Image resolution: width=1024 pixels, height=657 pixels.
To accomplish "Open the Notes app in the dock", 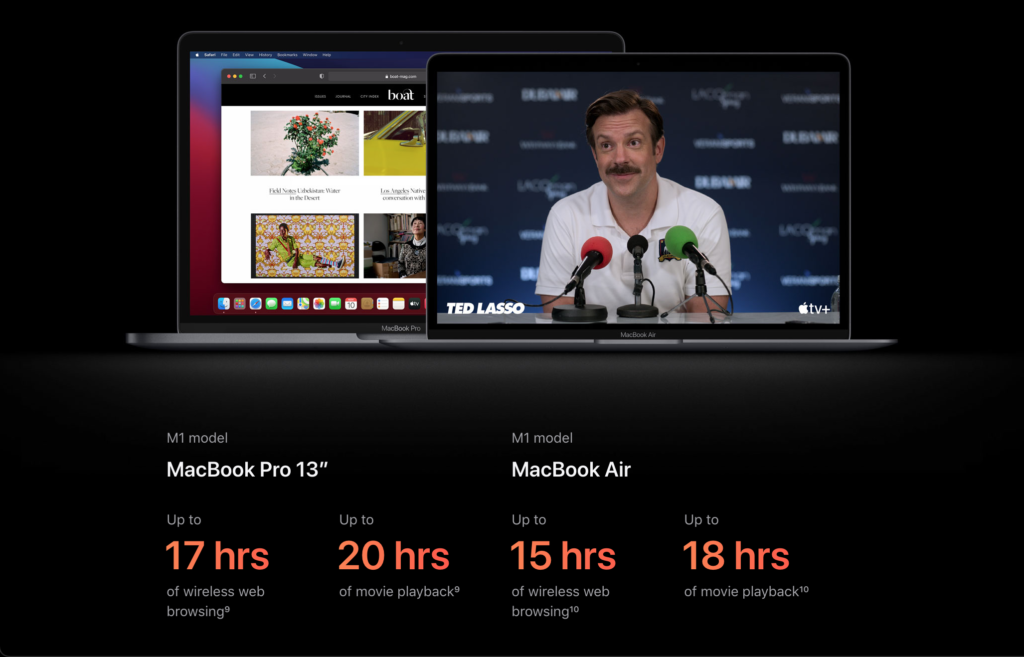I will point(398,304).
